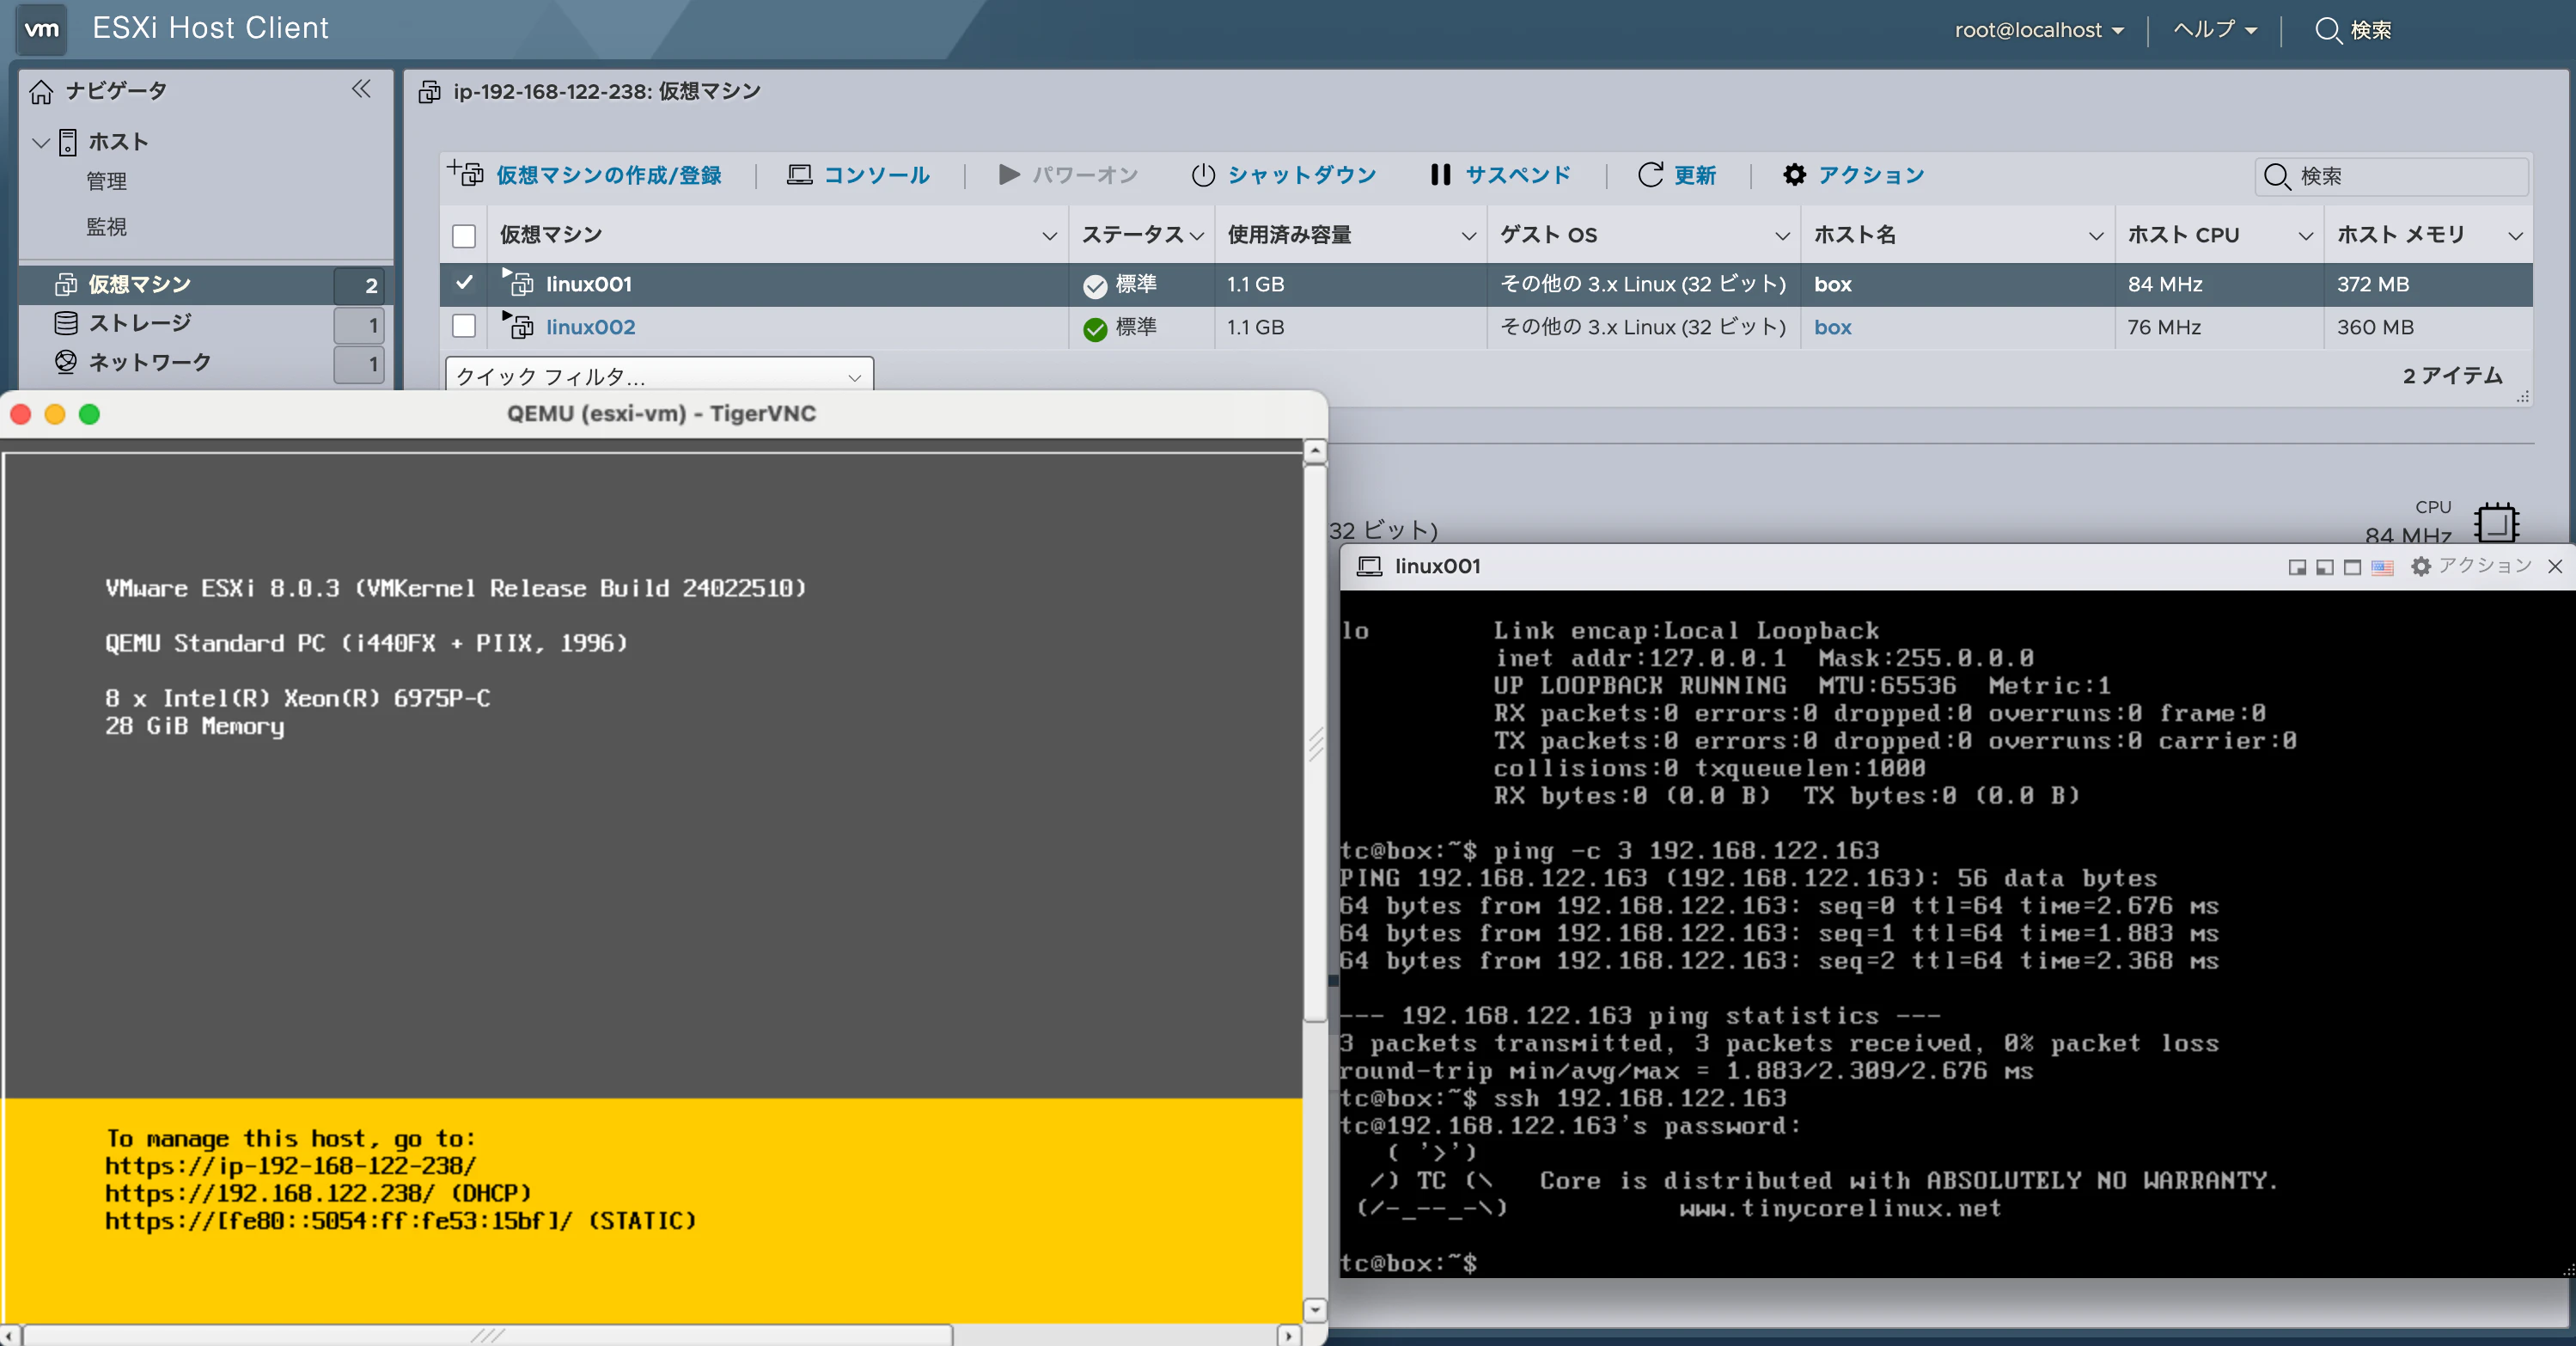The image size is (2576, 1346).
Task: Toggle the select-all checkbox in table header
Action: pos(464,236)
